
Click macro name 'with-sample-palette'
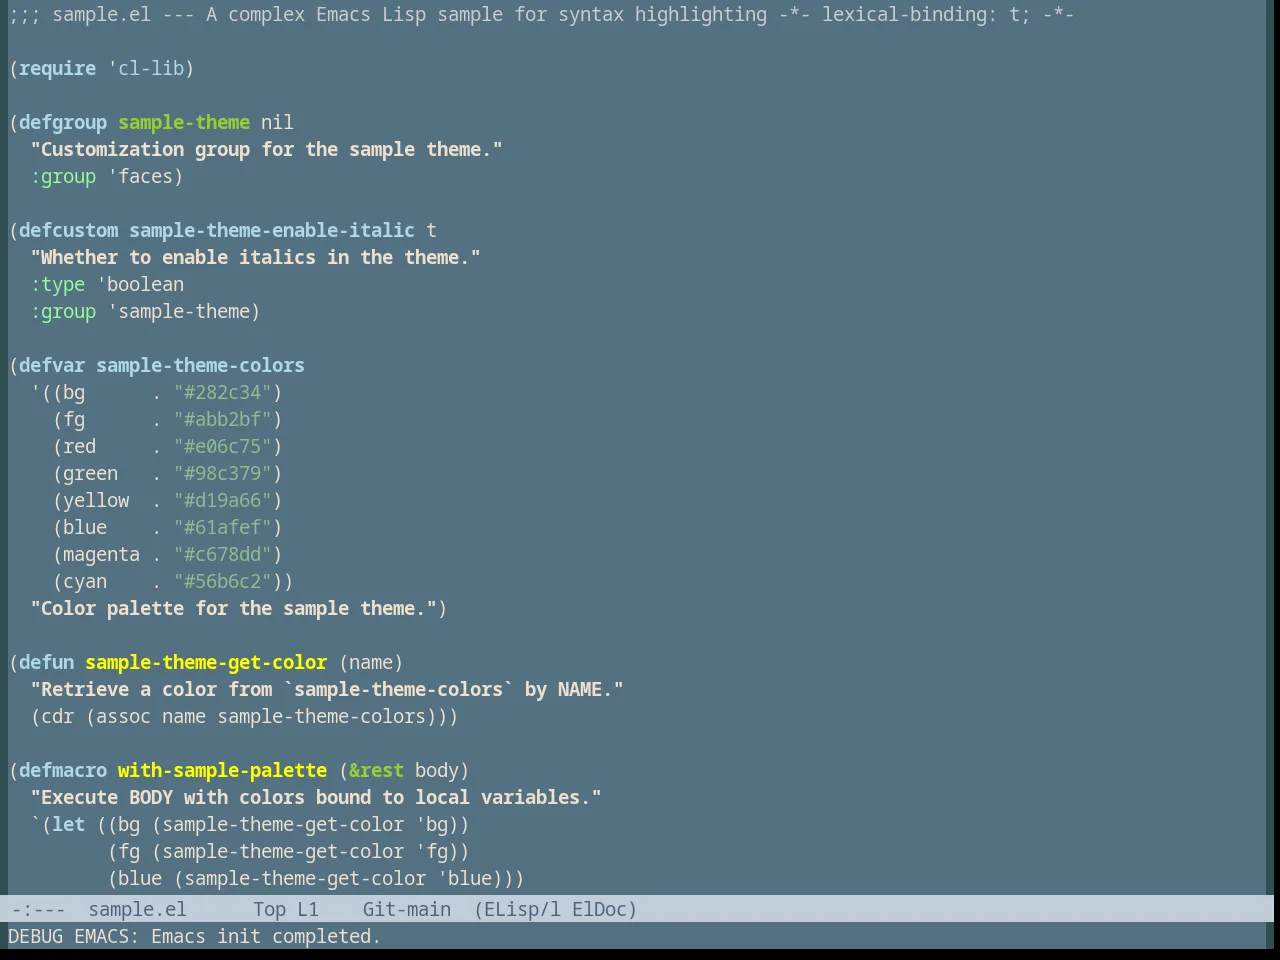click(222, 770)
